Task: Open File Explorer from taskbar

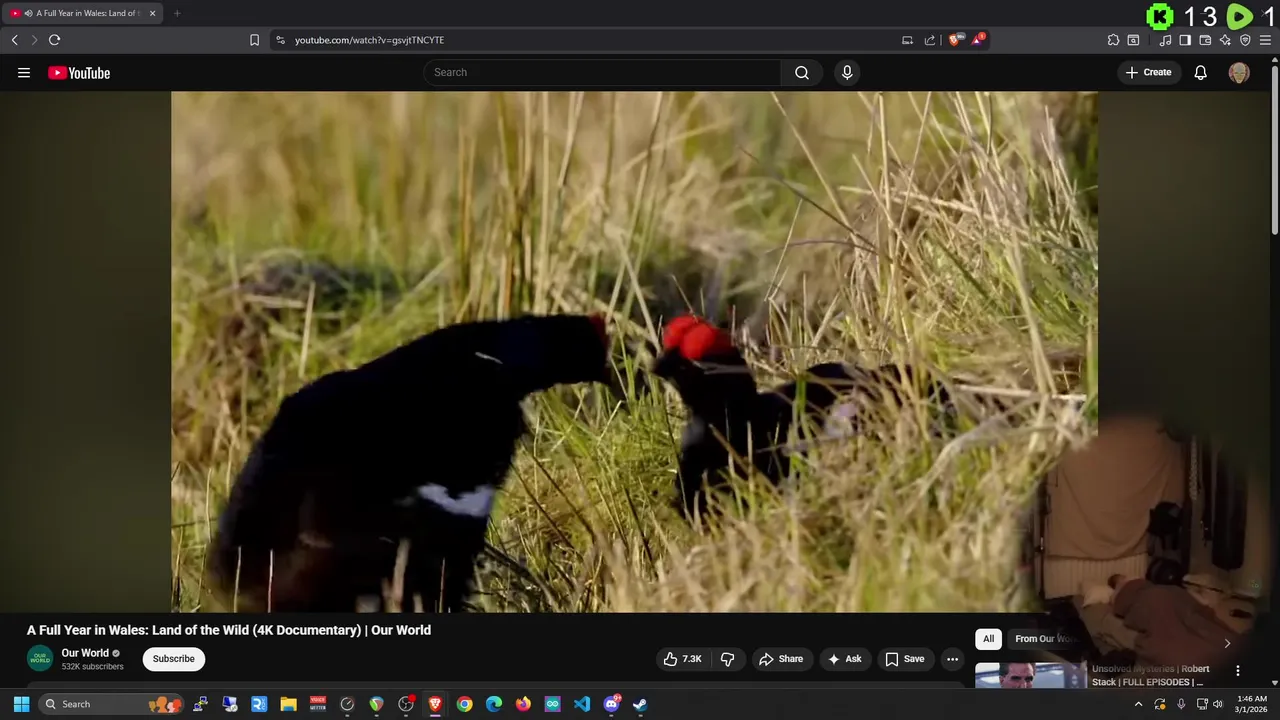Action: click(288, 704)
